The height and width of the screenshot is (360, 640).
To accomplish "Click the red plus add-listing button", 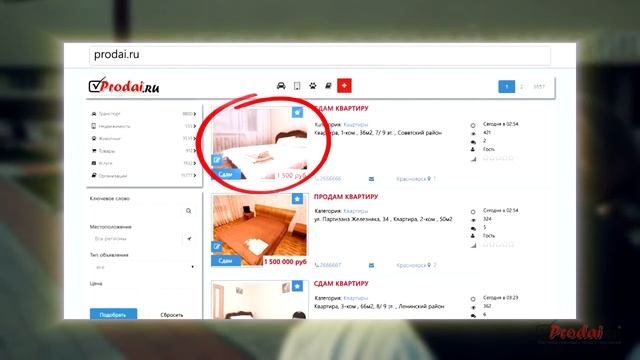I will click(344, 86).
